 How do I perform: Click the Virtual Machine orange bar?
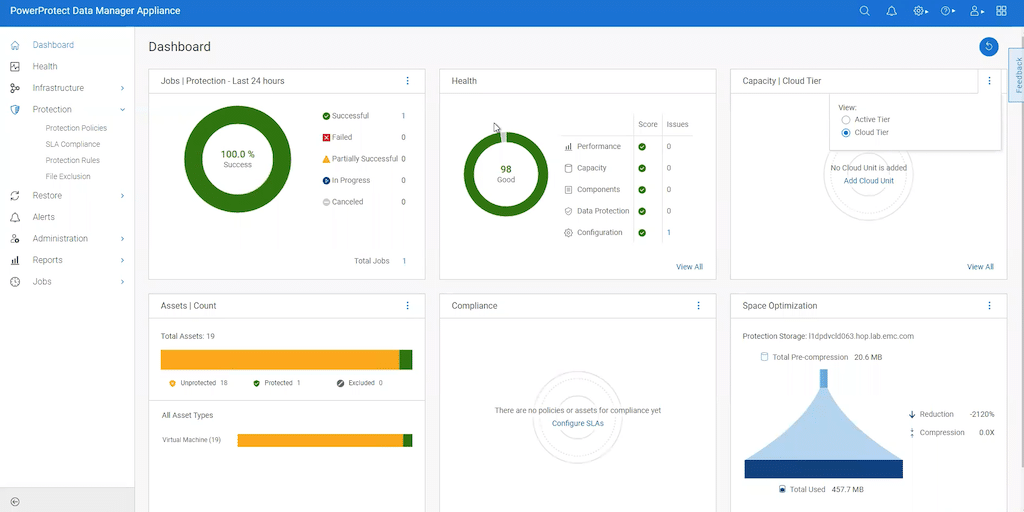(x=320, y=440)
